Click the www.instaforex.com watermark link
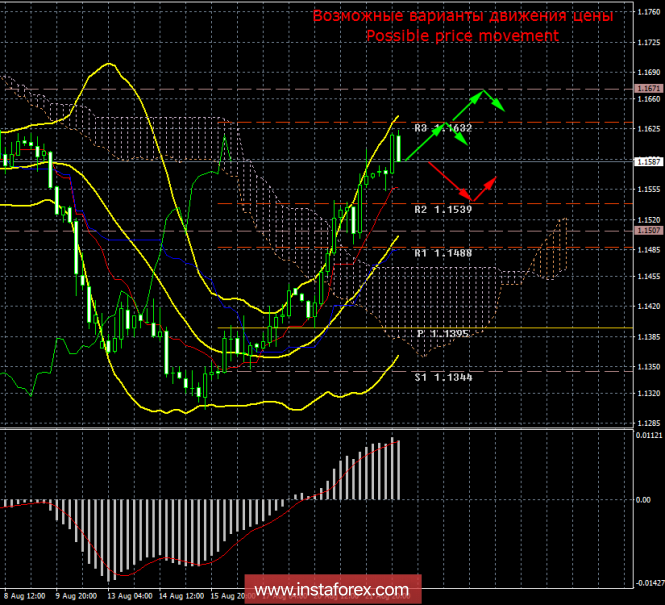The image size is (665, 605). 332,588
